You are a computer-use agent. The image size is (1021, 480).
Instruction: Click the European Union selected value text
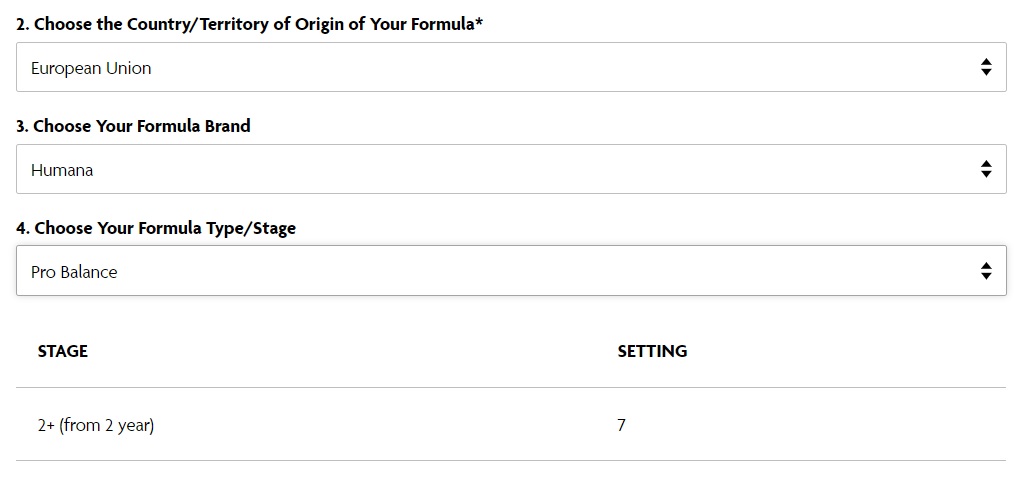tap(91, 68)
